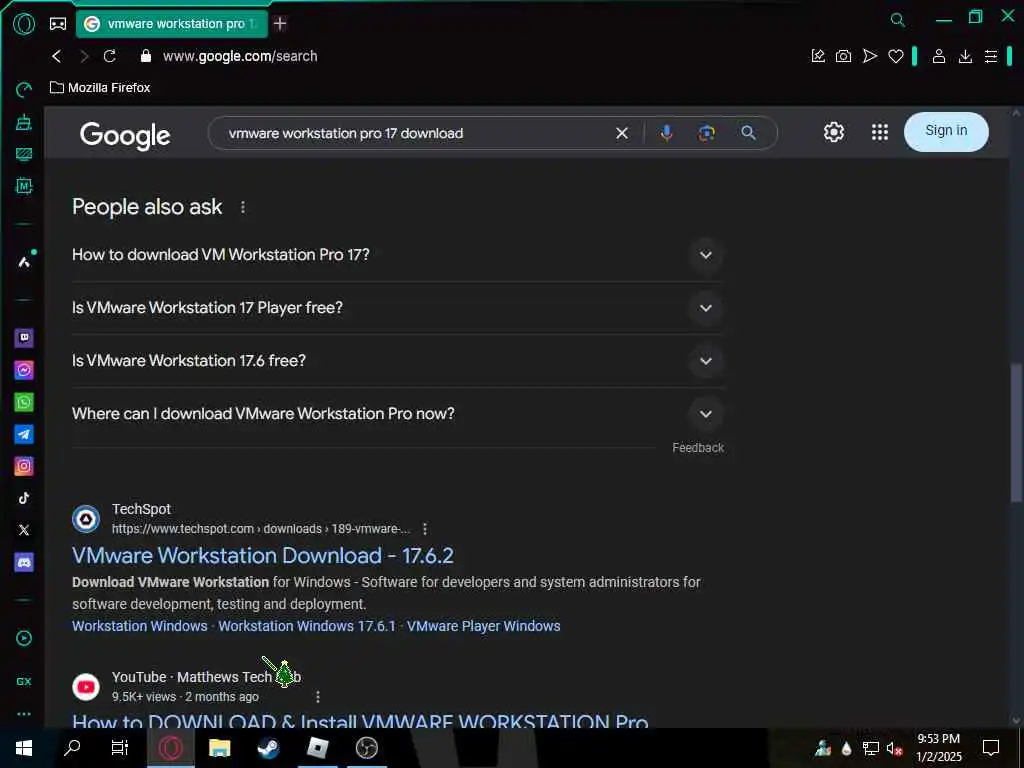Image resolution: width=1024 pixels, height=768 pixels.
Task: Reload the current page
Action: 110,56
